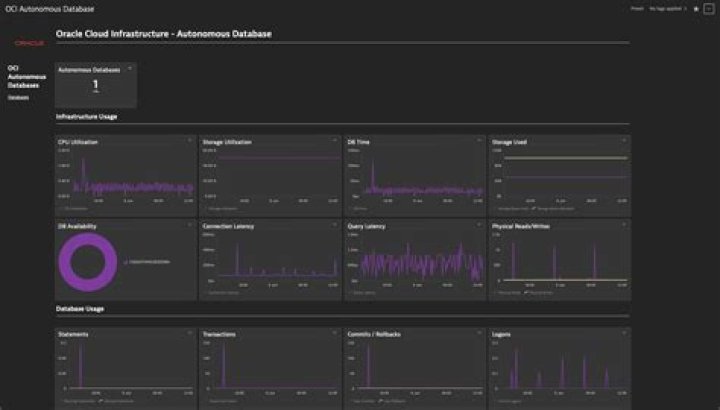
Task: Open Commits / Rollbacks tile options menu
Action: 479,333
